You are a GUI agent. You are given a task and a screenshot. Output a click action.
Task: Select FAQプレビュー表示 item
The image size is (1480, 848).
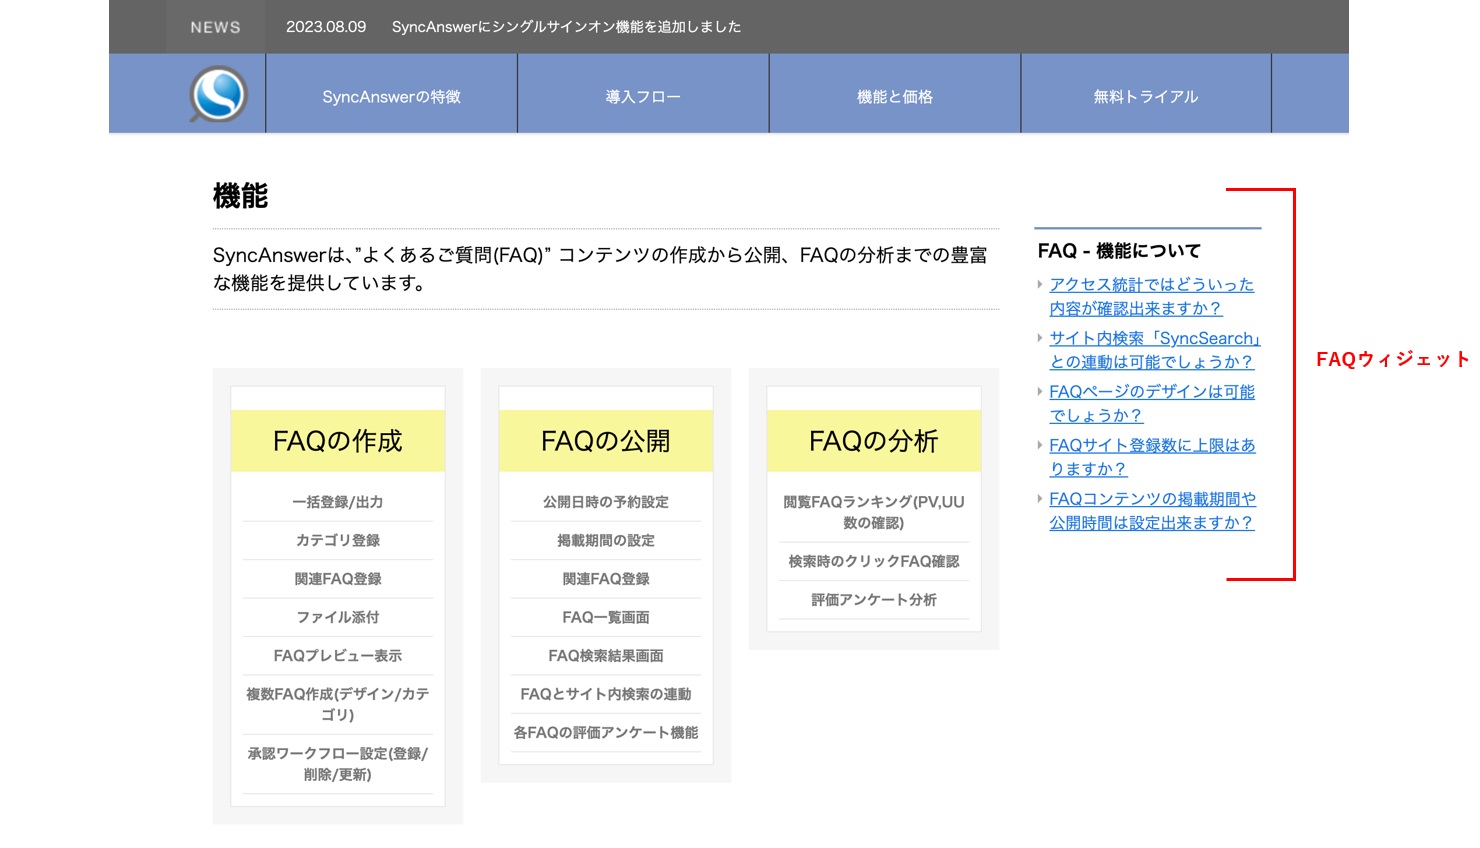[338, 656]
